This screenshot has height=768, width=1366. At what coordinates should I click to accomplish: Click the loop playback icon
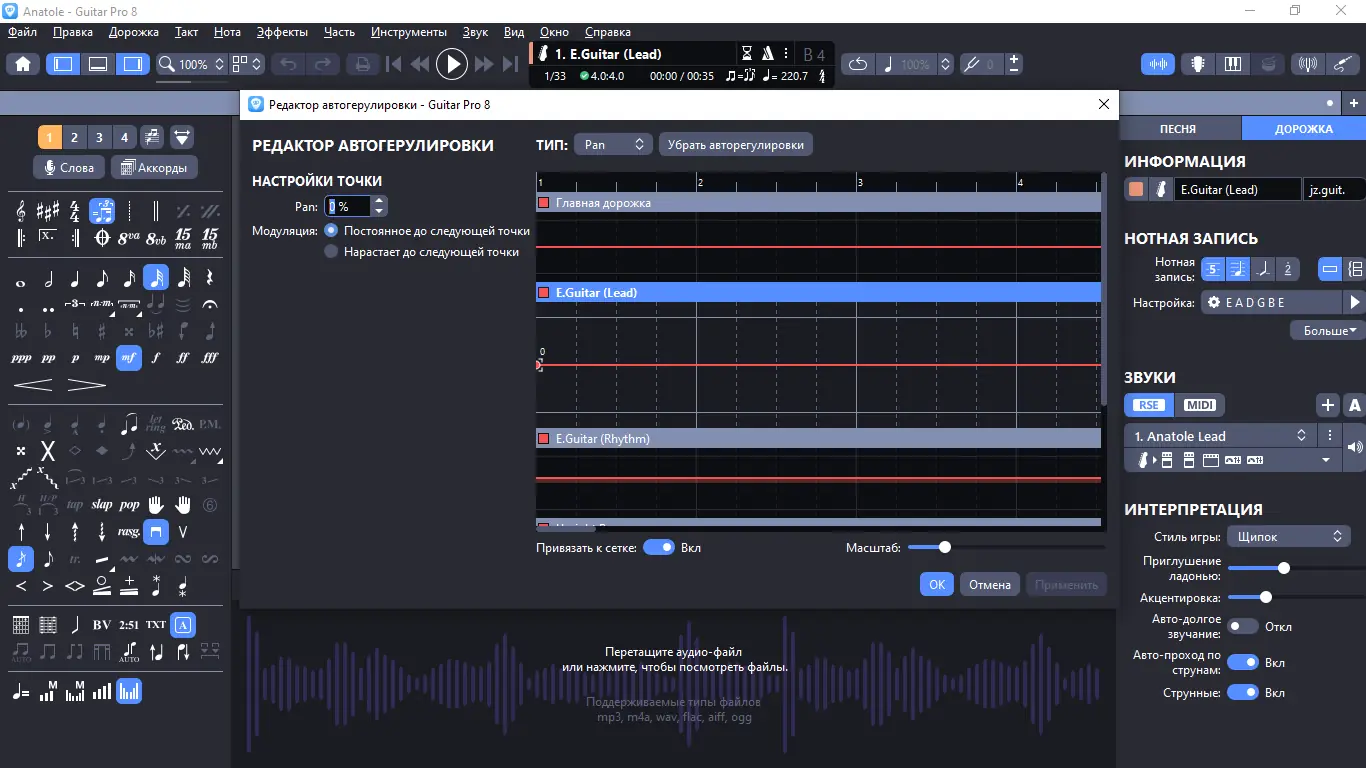click(x=858, y=64)
